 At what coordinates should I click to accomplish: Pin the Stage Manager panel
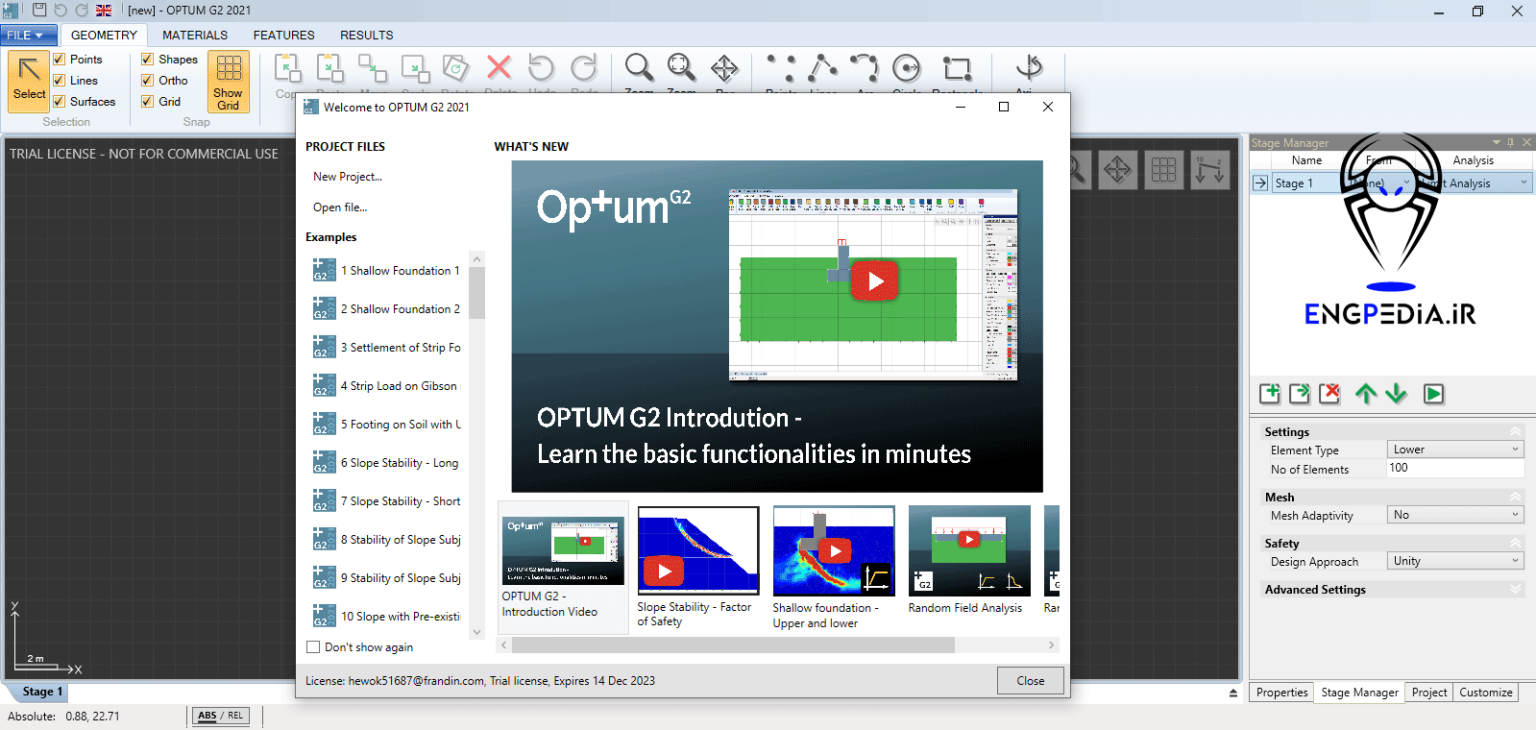1511,142
